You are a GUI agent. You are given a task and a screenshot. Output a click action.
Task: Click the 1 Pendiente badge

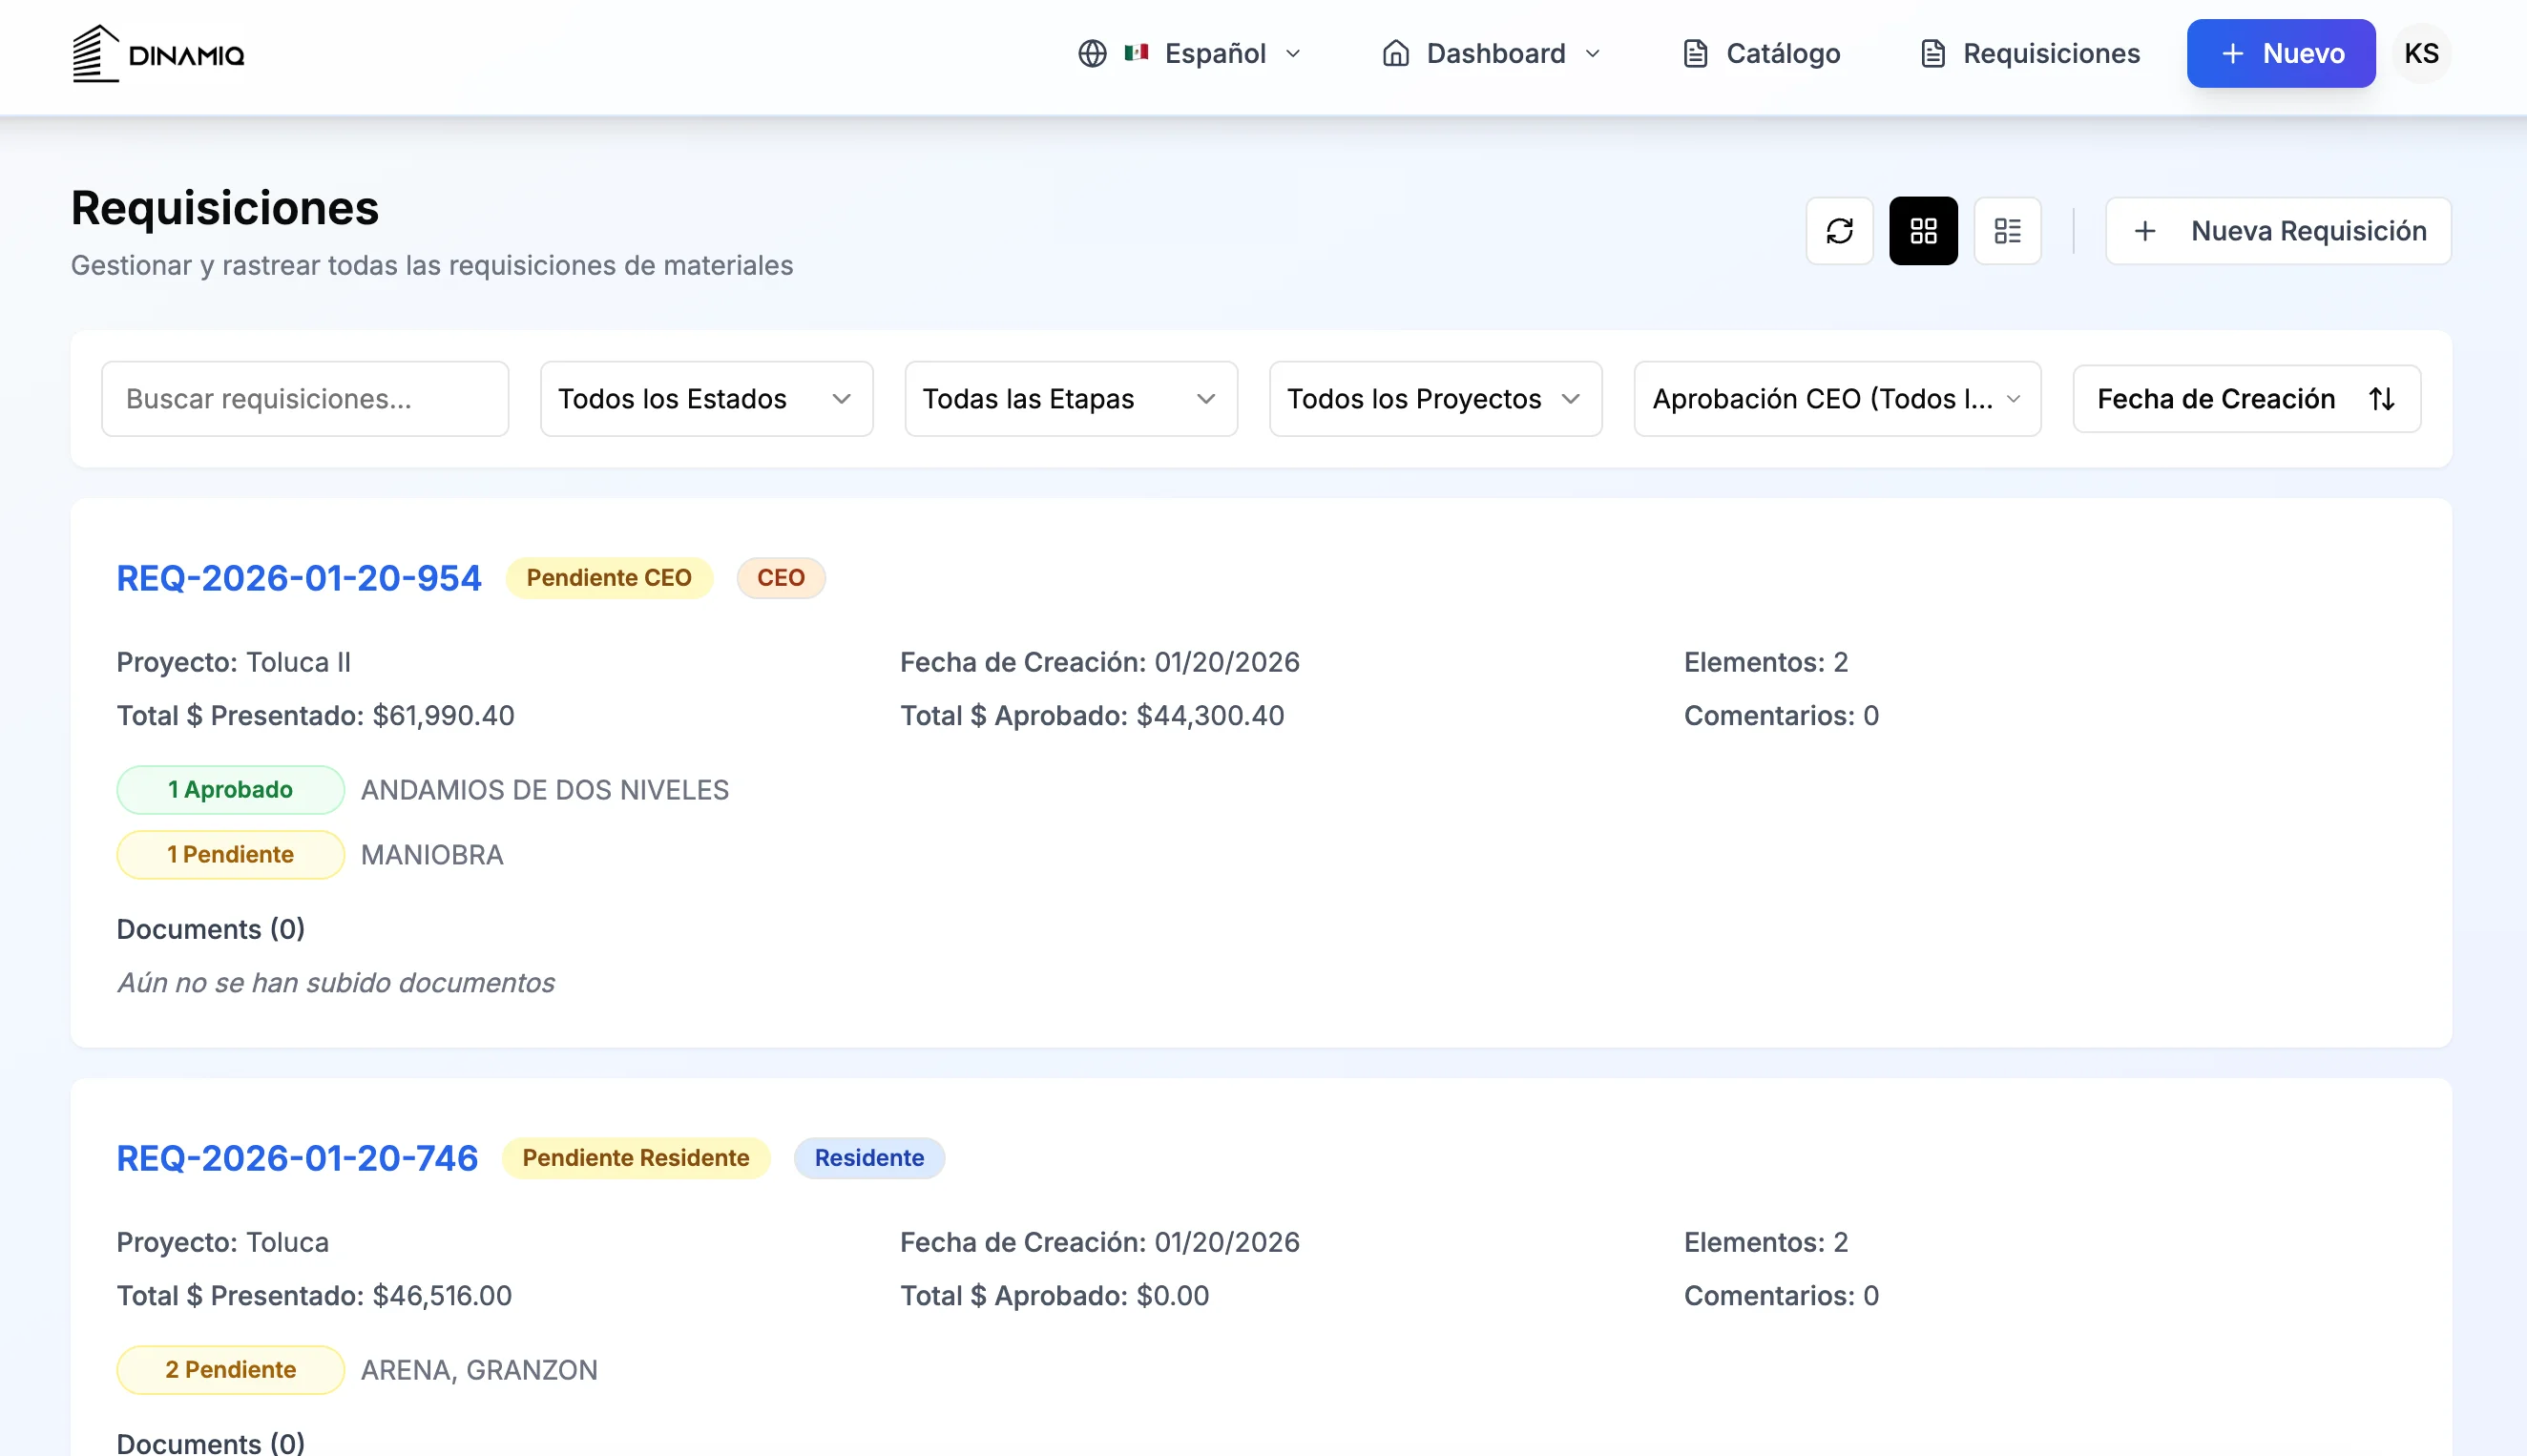231,855
